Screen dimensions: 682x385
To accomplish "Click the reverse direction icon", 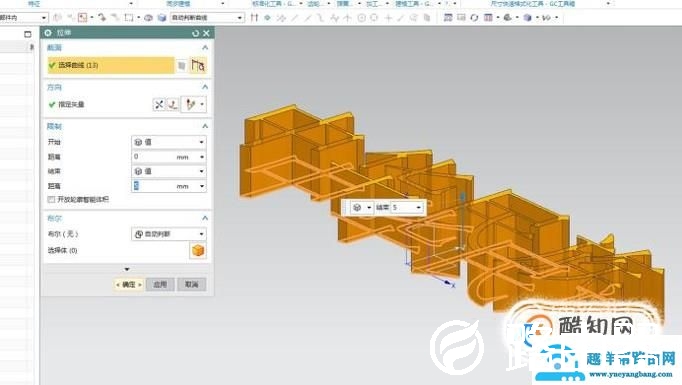I will point(159,104).
